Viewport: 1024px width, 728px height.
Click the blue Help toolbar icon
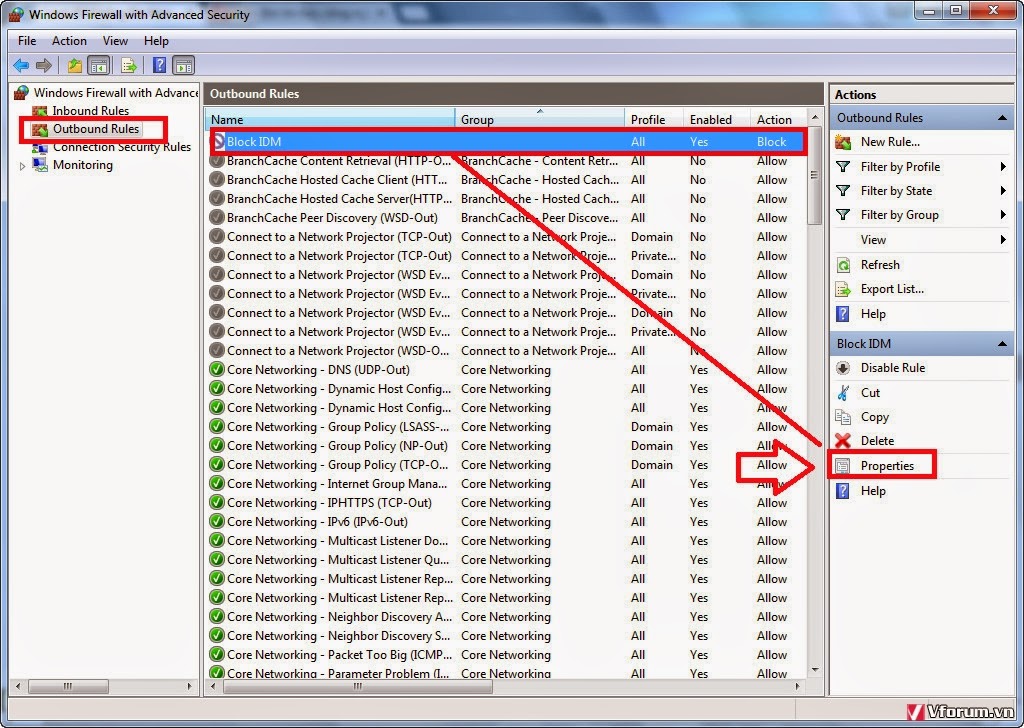pyautogui.click(x=159, y=65)
